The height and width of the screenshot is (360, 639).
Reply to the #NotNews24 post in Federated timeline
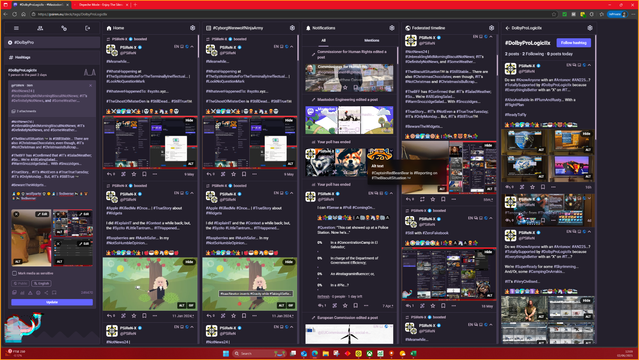(x=409, y=199)
